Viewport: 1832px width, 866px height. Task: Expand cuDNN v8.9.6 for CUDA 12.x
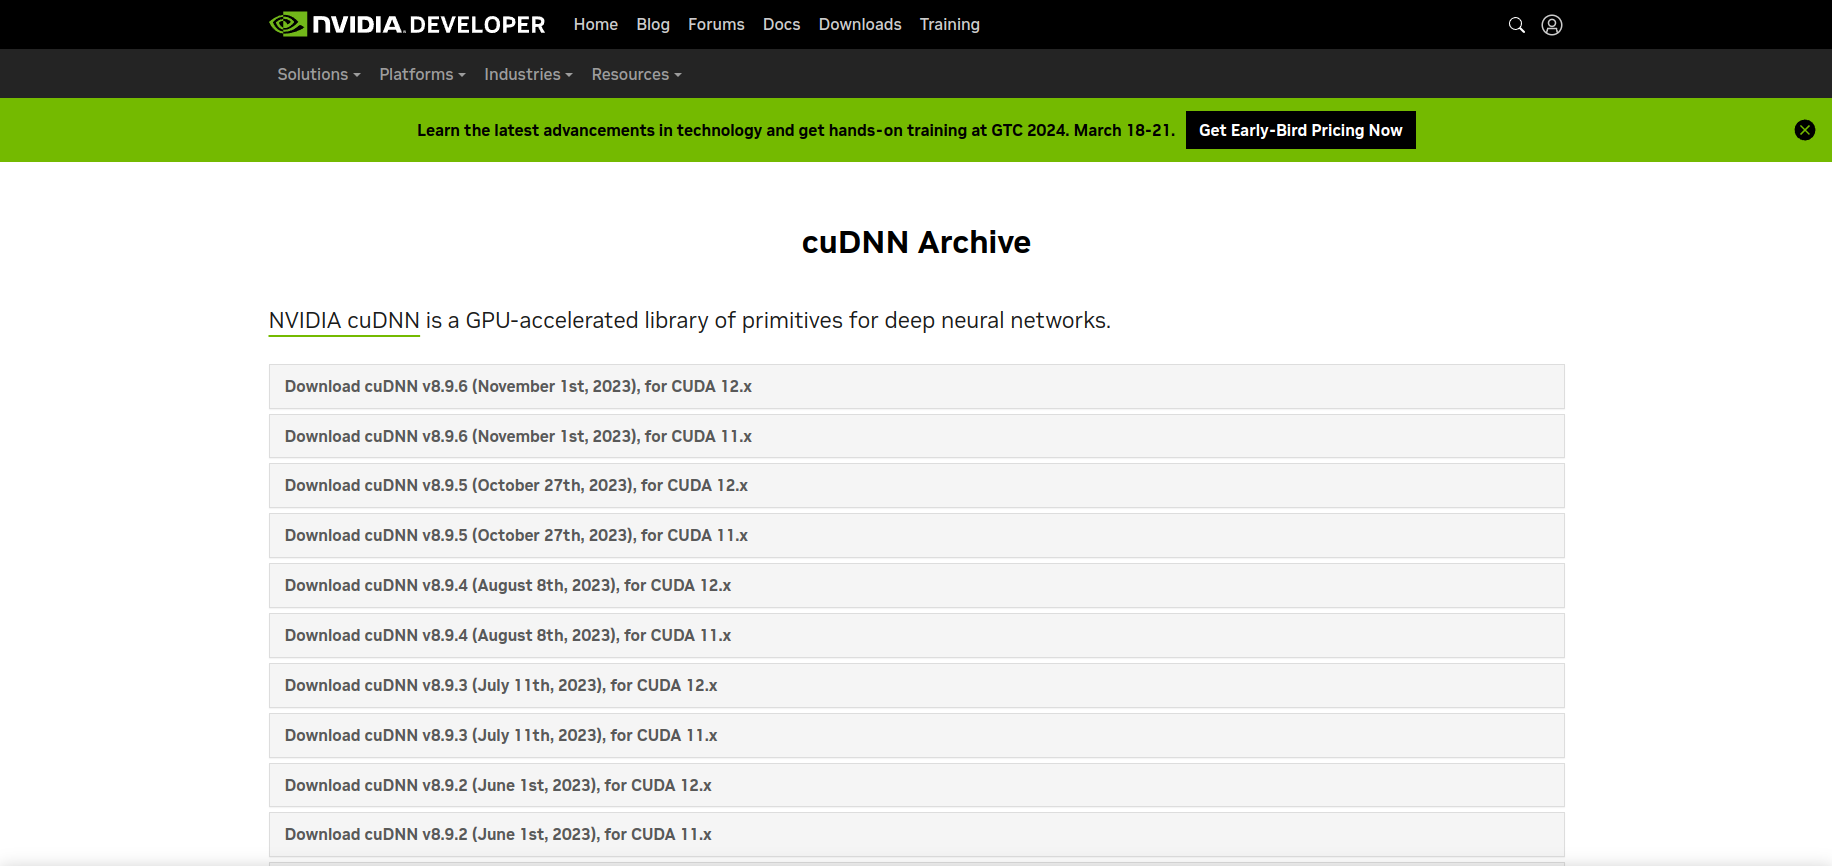pyautogui.click(x=916, y=386)
